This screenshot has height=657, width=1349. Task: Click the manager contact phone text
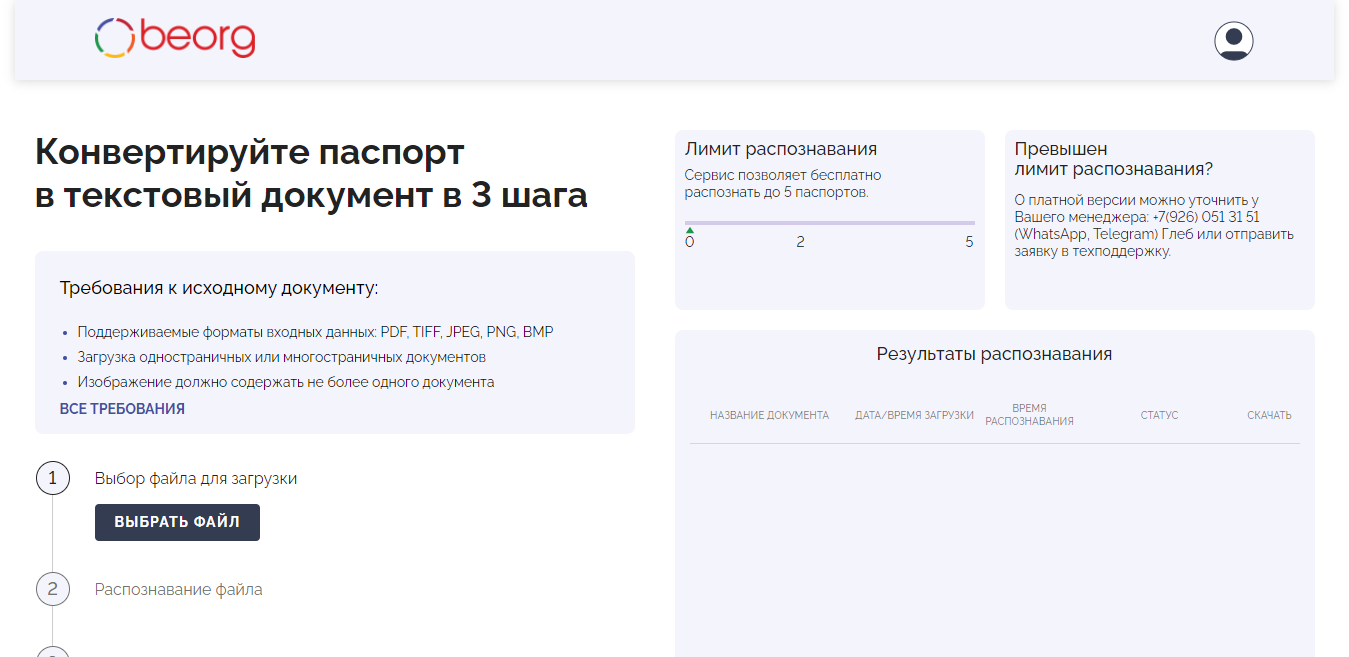pyautogui.click(x=1154, y=226)
